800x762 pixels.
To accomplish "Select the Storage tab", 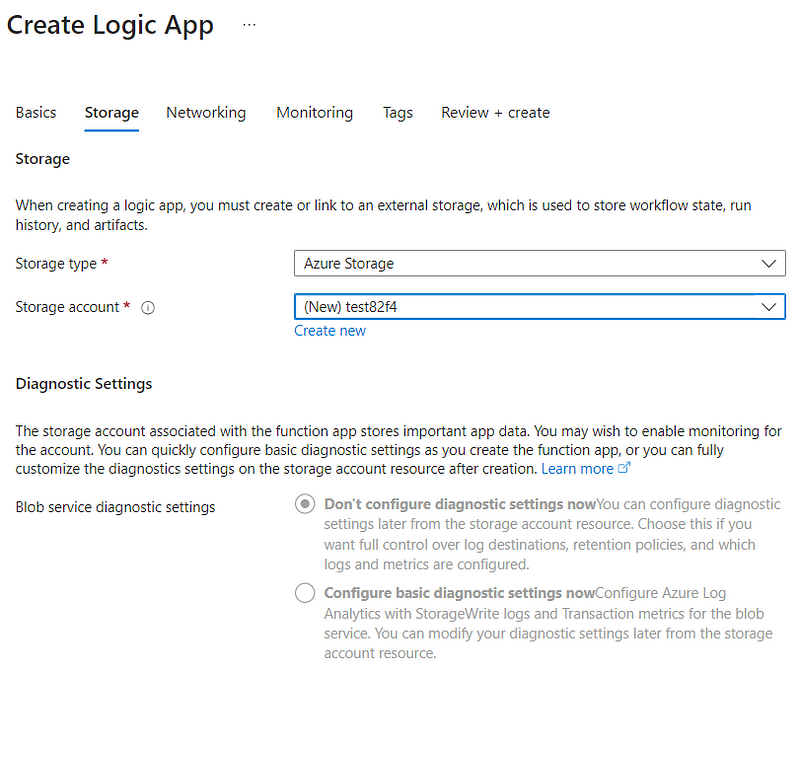I will click(x=112, y=113).
